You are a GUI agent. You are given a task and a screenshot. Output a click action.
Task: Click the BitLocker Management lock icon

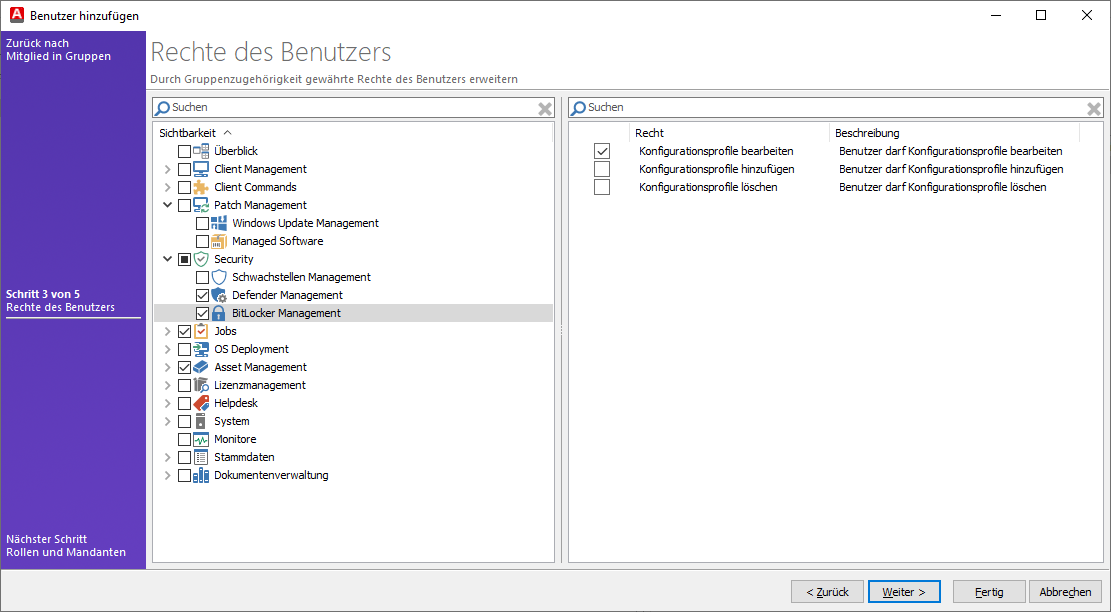(218, 312)
